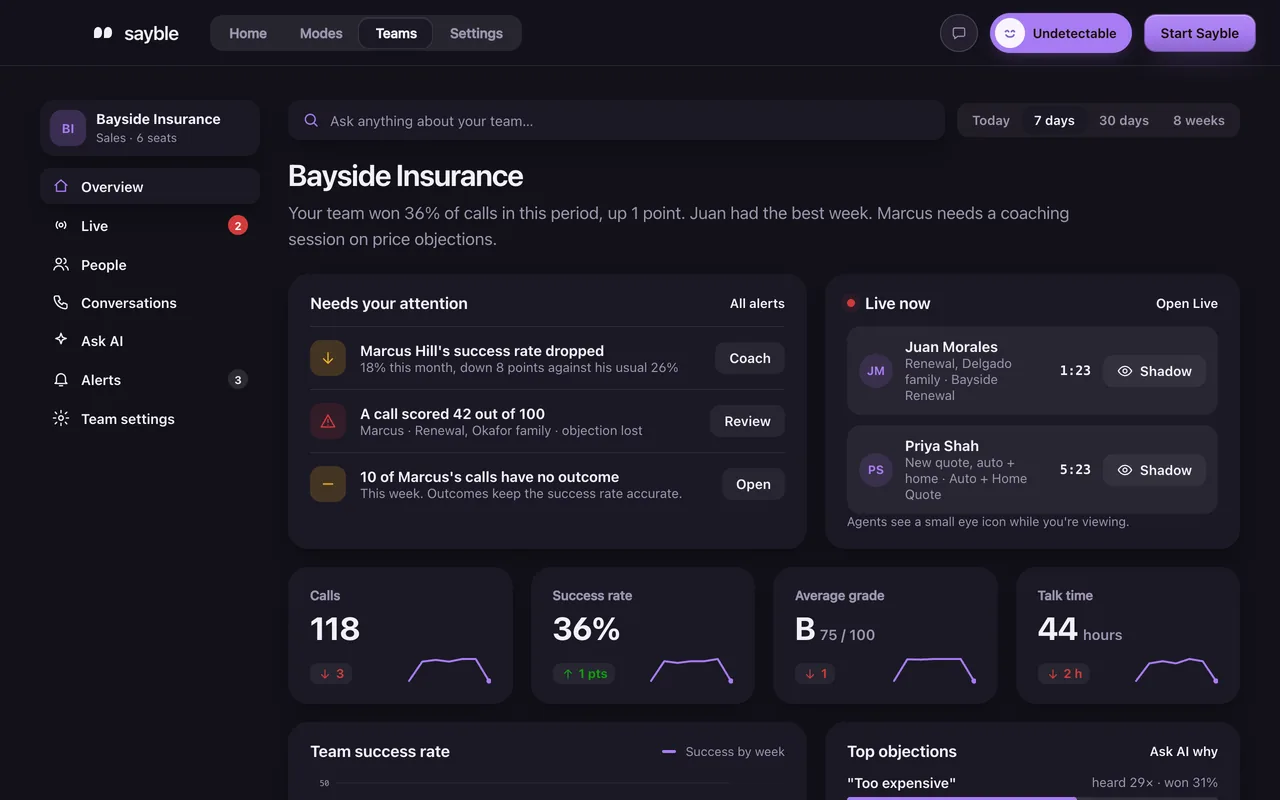Screen dimensions: 1280x800
Task: Click the red Live badge showing 2
Action: tap(238, 225)
